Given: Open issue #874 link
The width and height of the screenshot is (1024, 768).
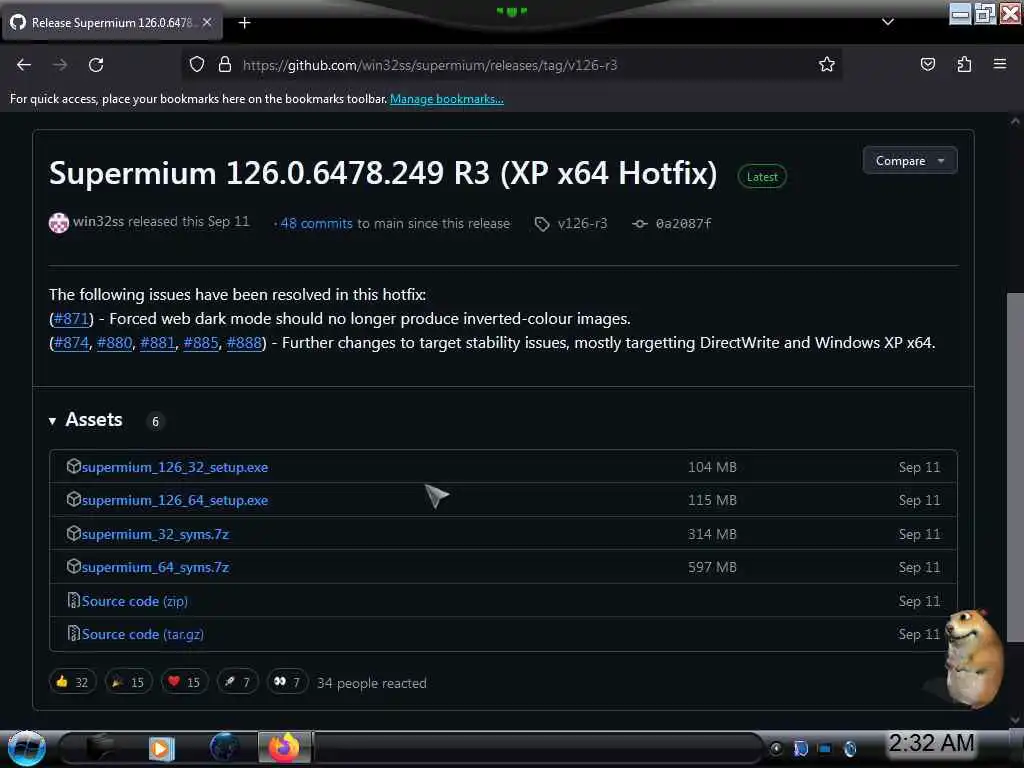Looking at the screenshot, I should 71,343.
